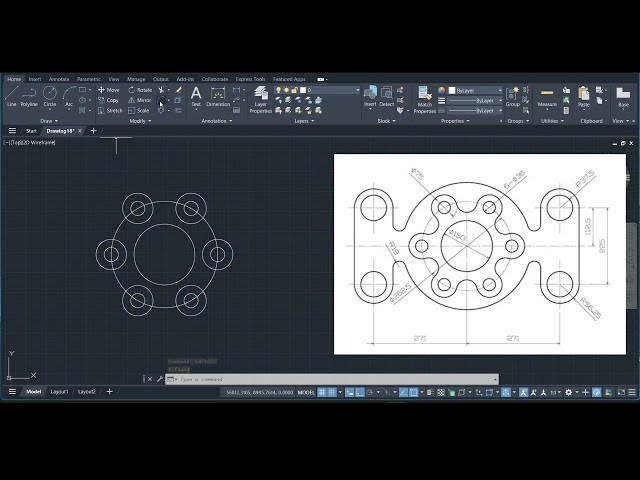Screen dimensions: 640x480
Task: Open the Parametric ribbon tab
Action: [89, 79]
